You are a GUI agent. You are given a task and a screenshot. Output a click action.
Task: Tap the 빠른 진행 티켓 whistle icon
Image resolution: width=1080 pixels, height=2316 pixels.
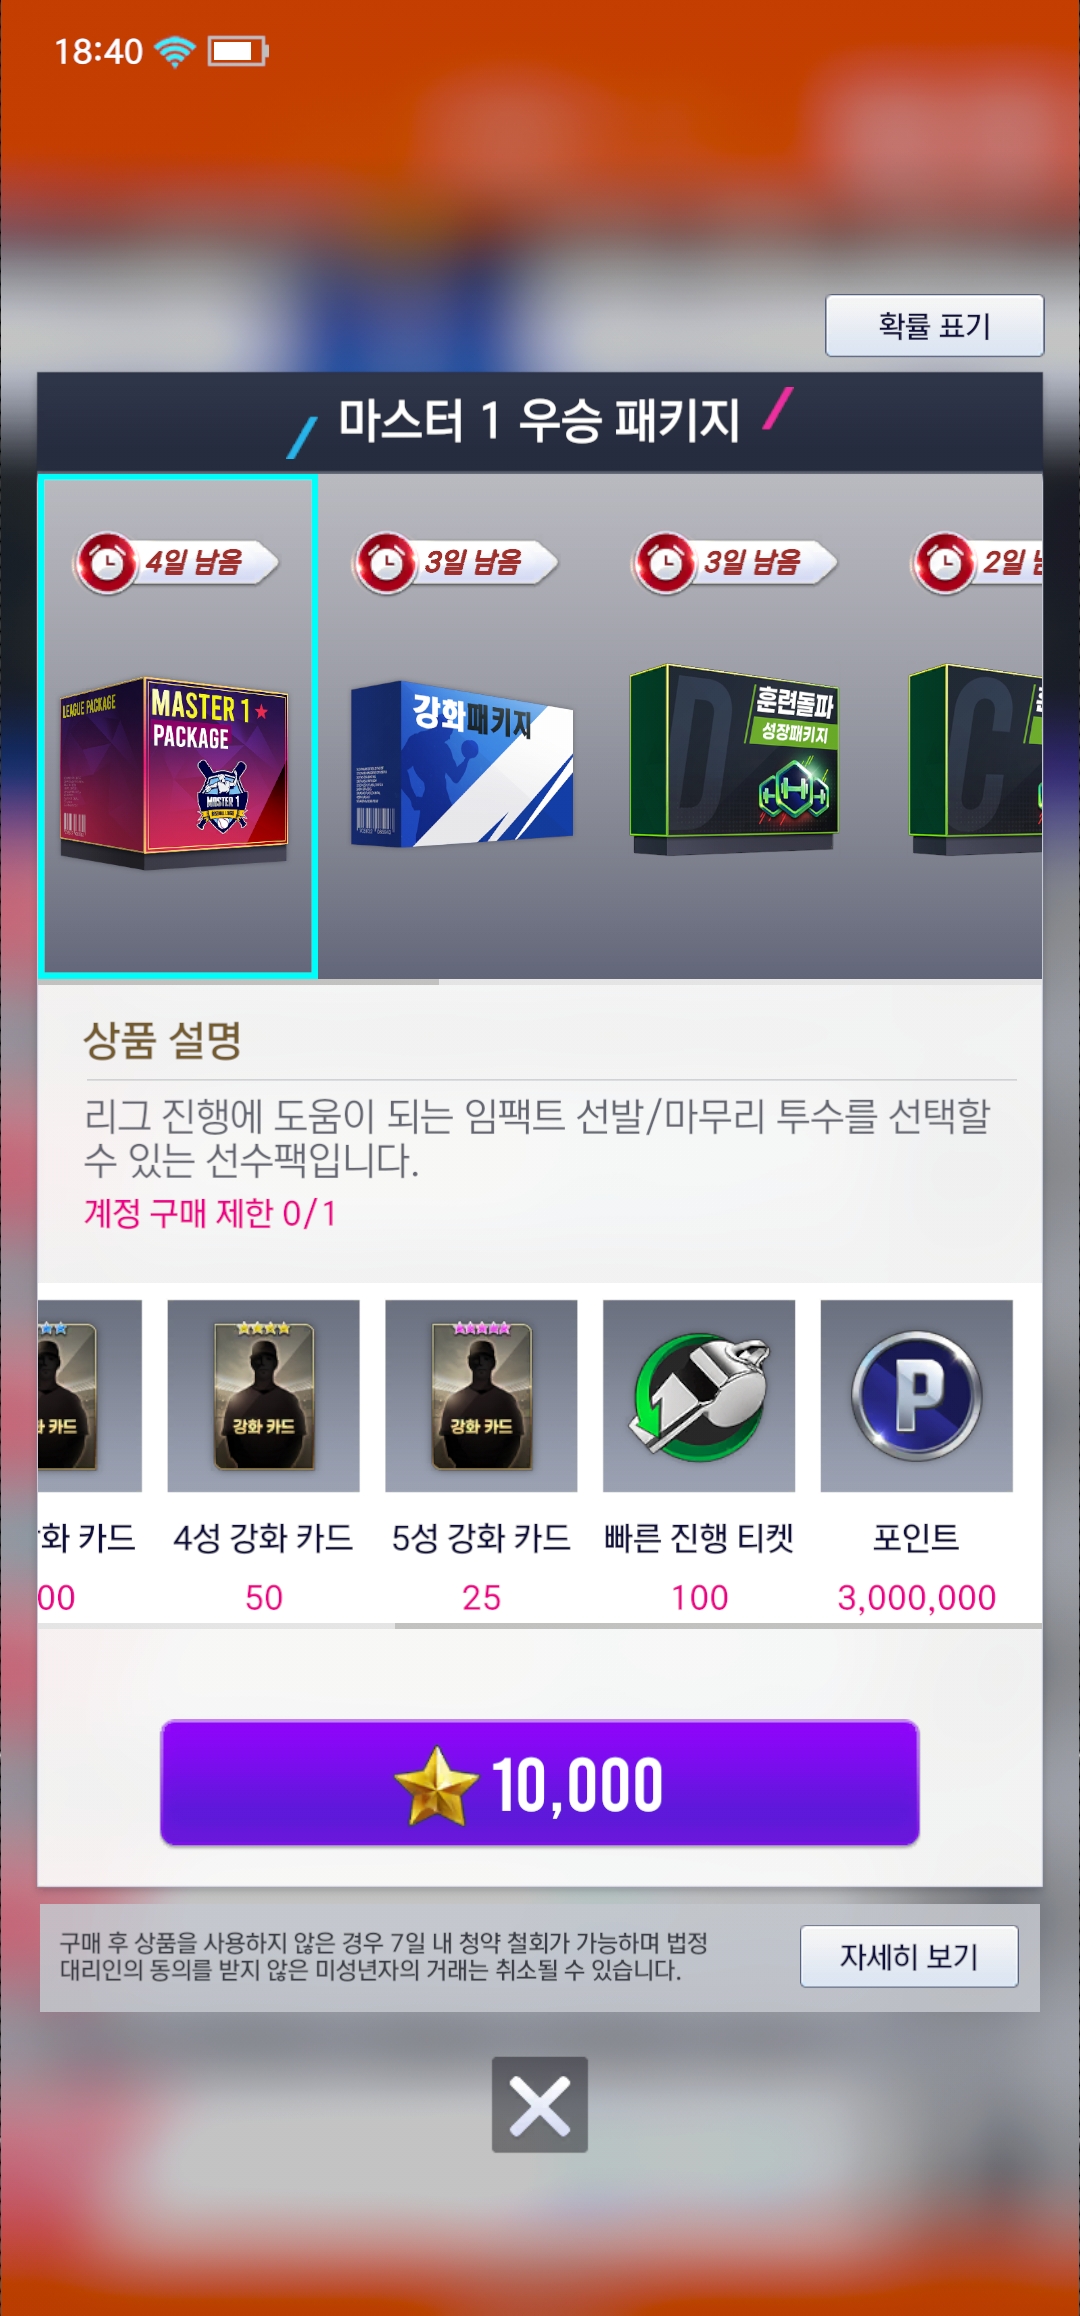tap(699, 1396)
